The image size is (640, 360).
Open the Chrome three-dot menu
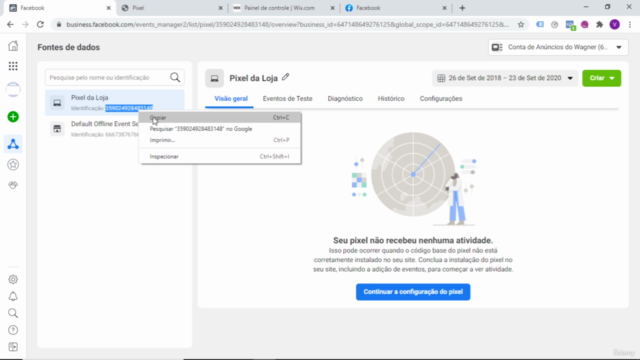pyautogui.click(x=630, y=24)
